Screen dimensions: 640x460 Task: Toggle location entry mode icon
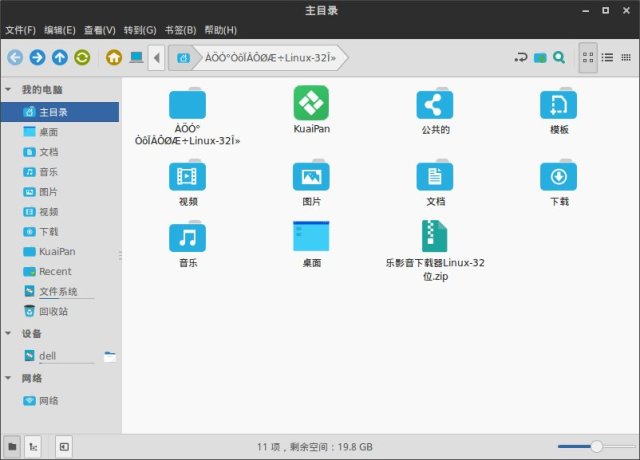tap(521, 58)
